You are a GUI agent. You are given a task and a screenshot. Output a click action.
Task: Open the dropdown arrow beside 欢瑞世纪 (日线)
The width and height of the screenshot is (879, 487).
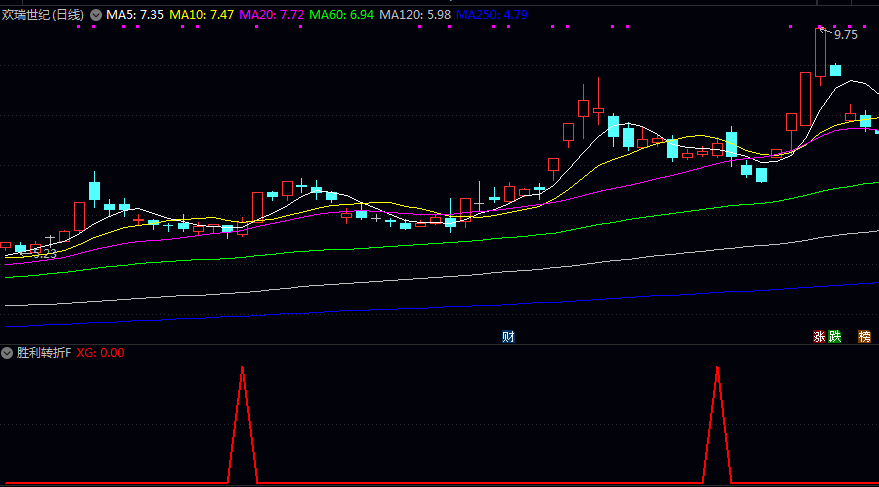[96, 16]
